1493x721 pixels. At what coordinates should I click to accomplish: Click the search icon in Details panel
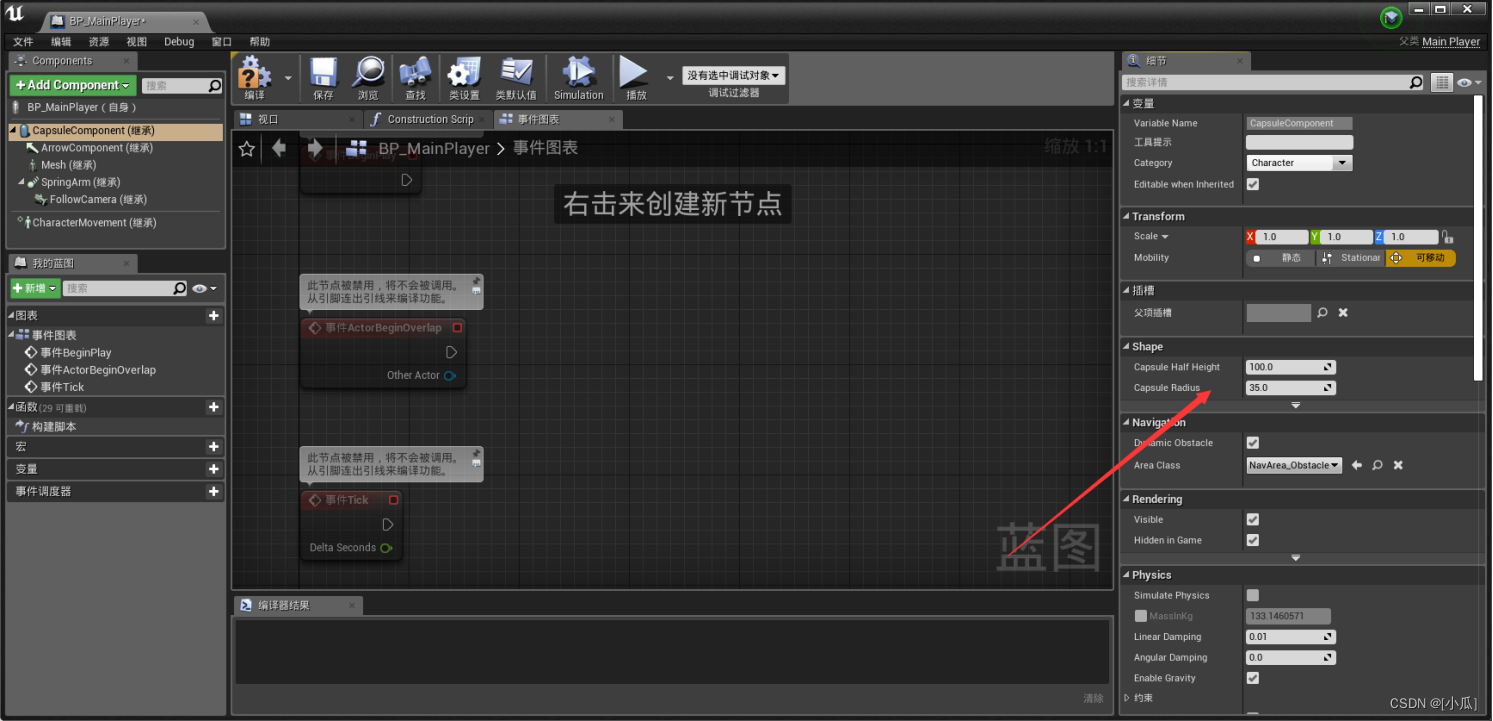point(1415,82)
